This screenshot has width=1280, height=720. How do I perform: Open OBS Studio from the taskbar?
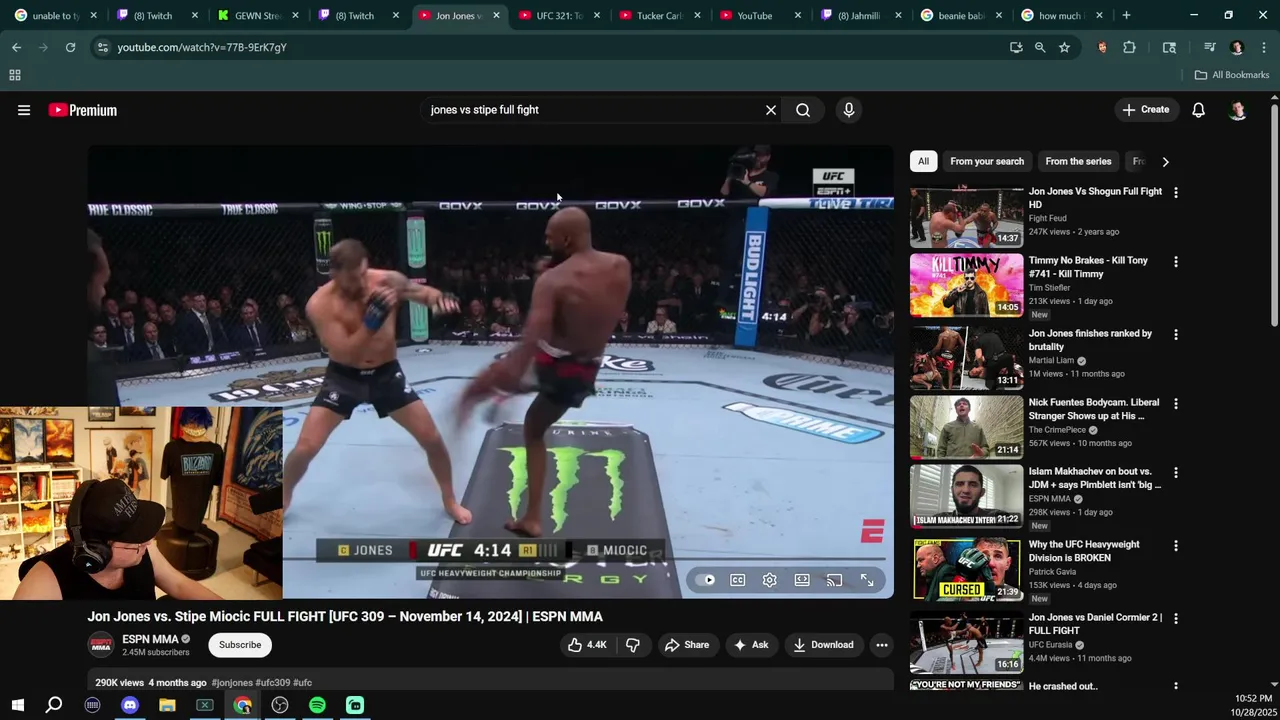point(280,705)
